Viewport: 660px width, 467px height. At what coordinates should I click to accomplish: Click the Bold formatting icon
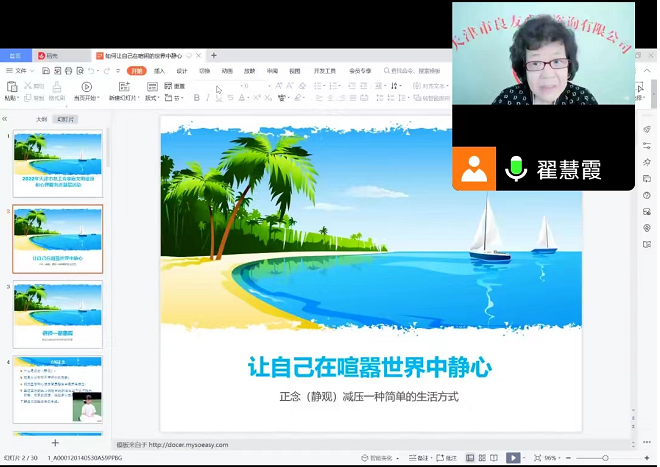coord(195,98)
